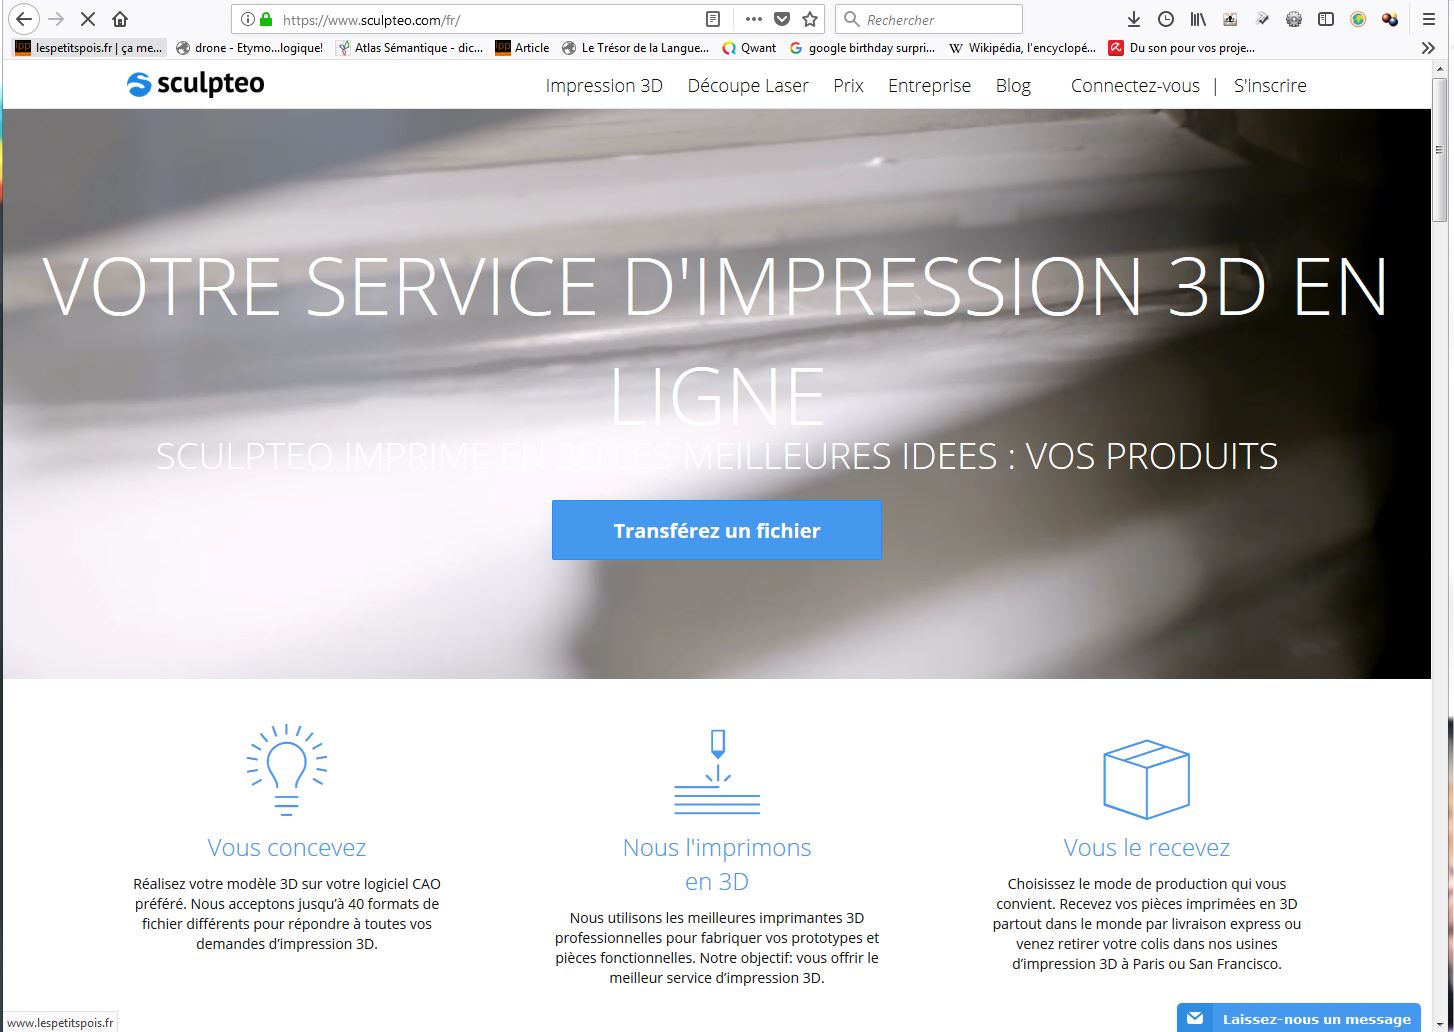Image resolution: width=1454 pixels, height=1032 pixels.
Task: Toggle reader view in address bar
Action: click(x=712, y=19)
